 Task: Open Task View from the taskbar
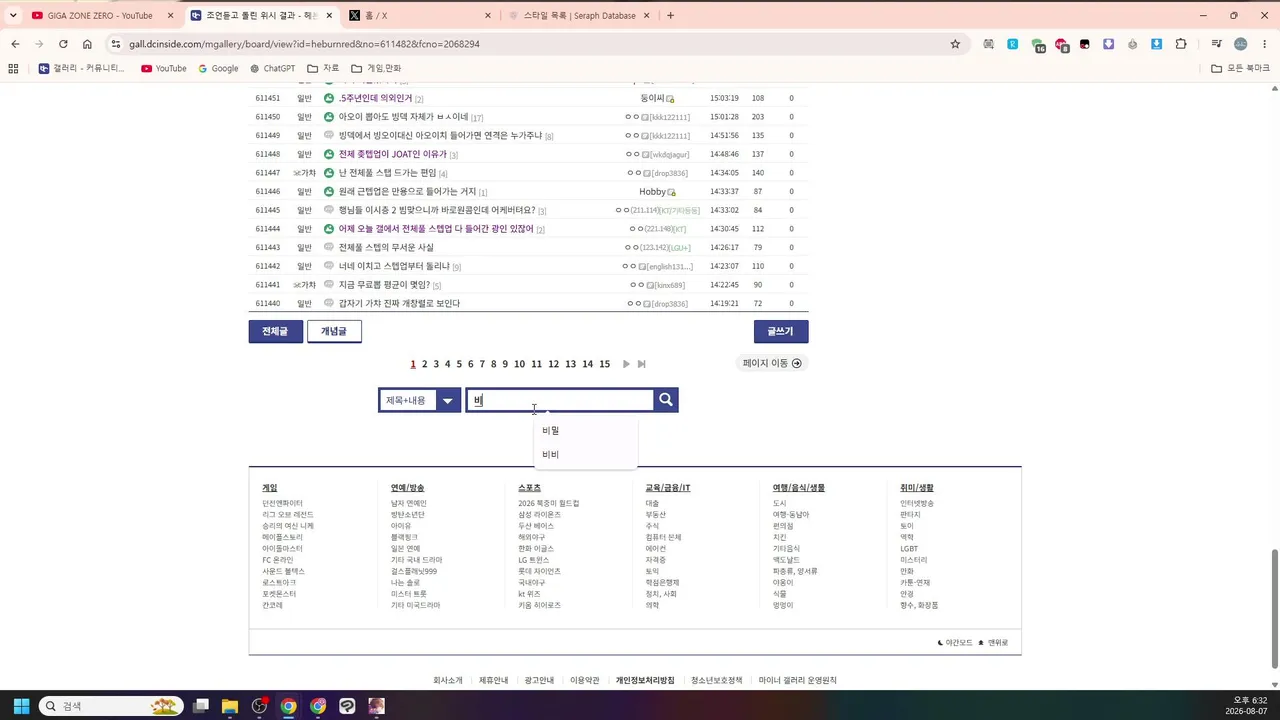201,706
